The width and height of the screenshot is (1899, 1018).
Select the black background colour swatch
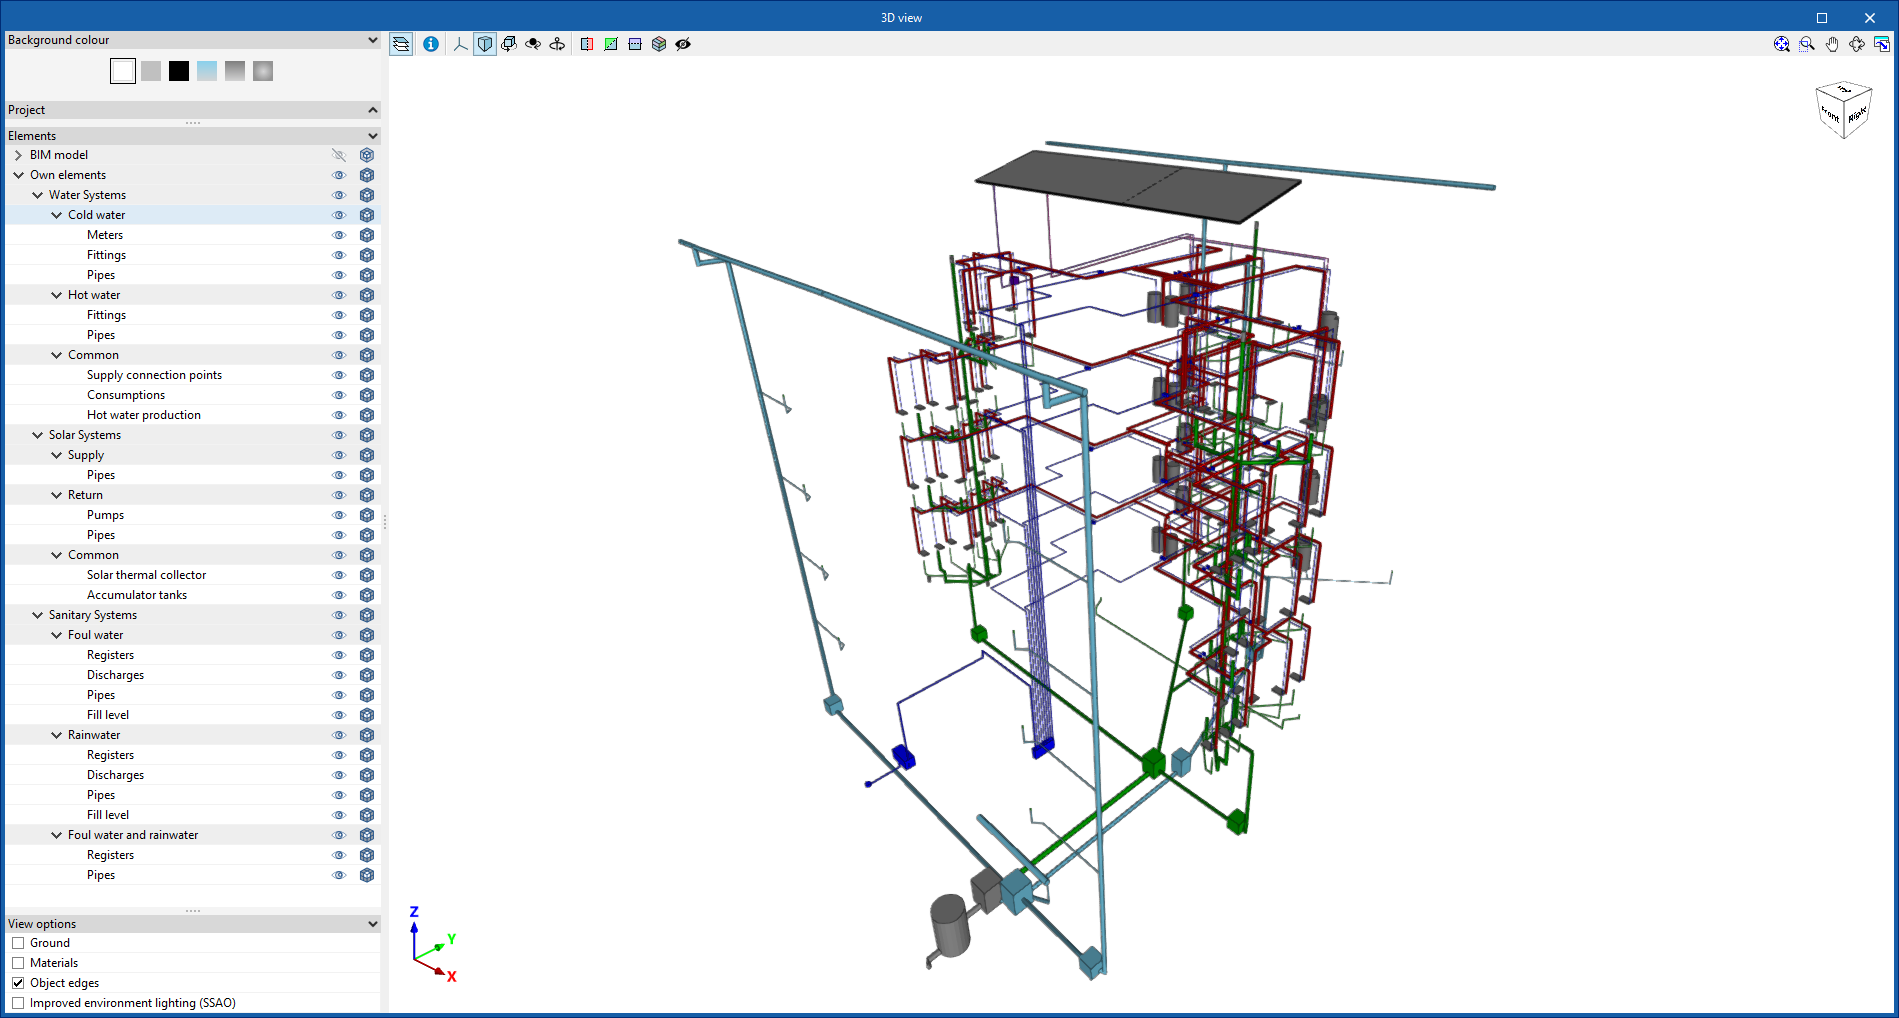click(x=178, y=70)
